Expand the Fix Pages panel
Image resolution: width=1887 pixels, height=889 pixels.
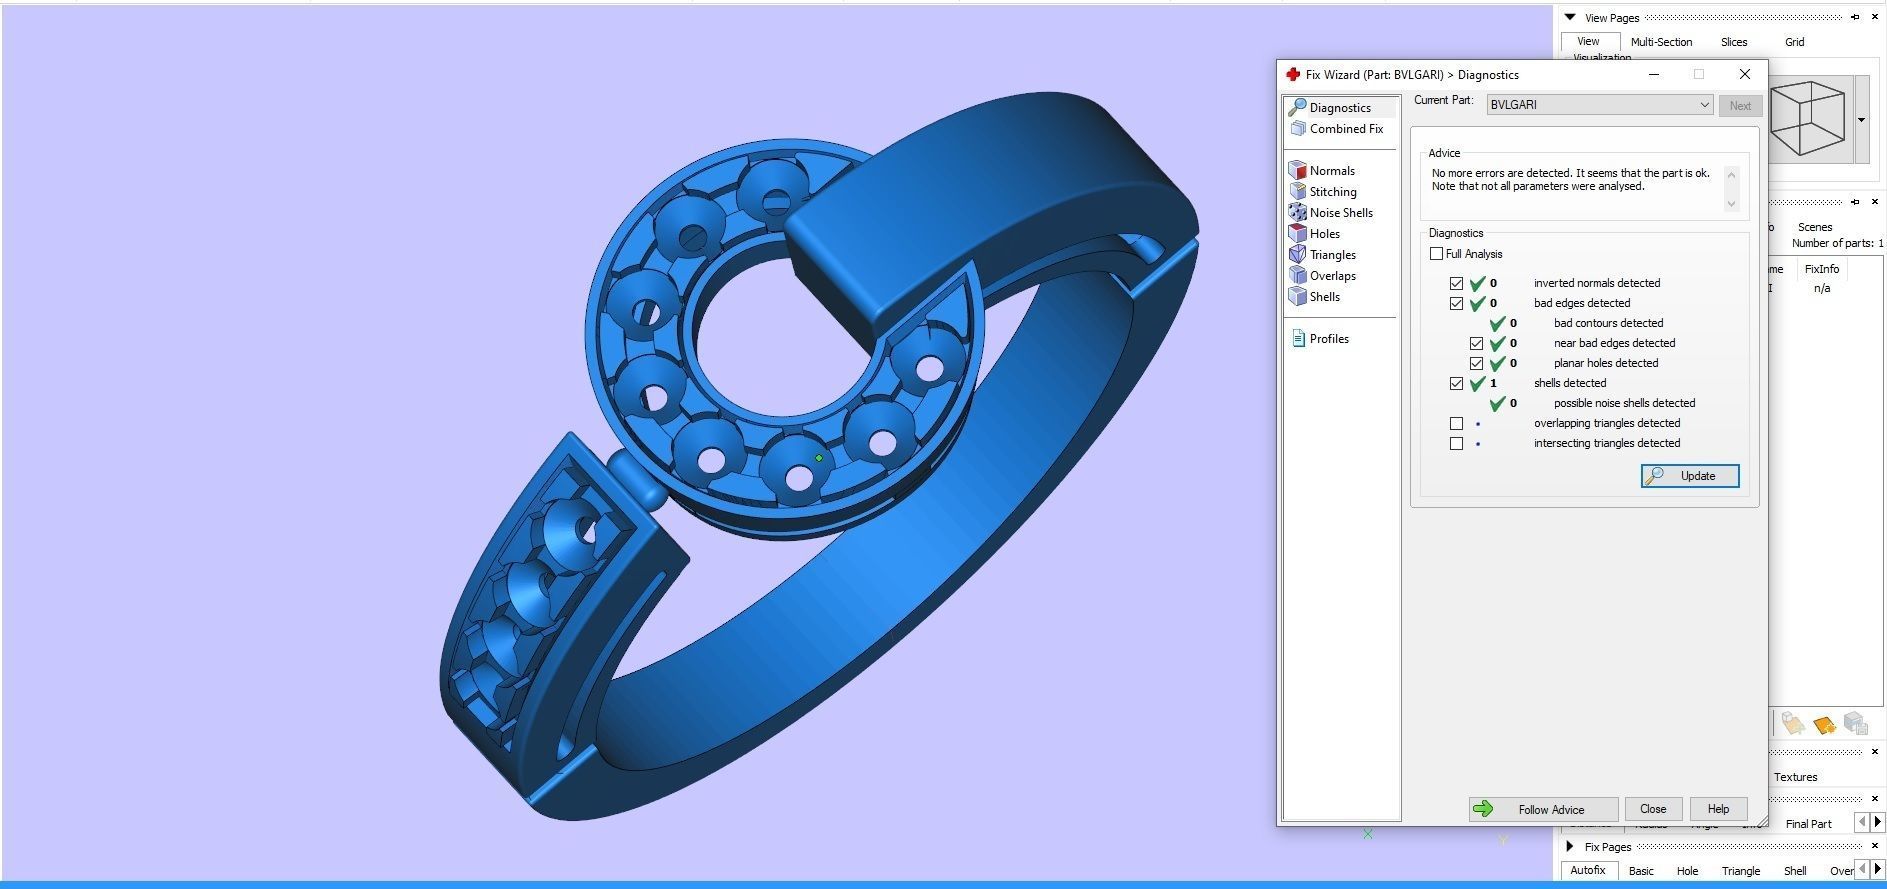(1570, 846)
